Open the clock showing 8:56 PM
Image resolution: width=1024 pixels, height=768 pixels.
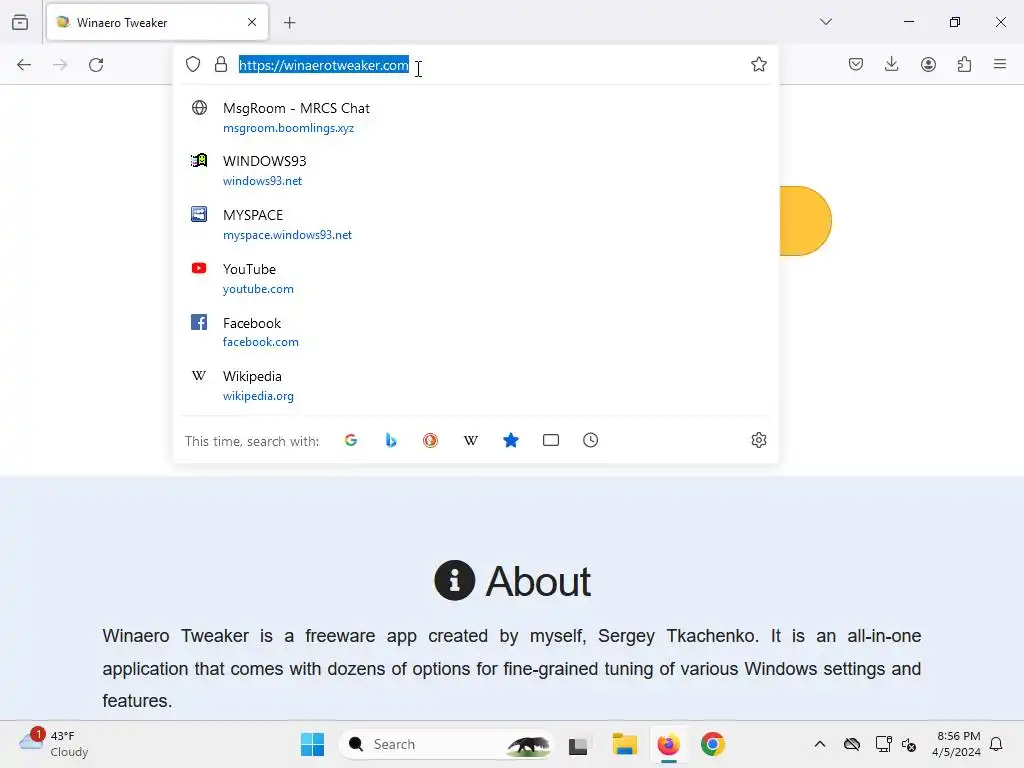pos(956,744)
